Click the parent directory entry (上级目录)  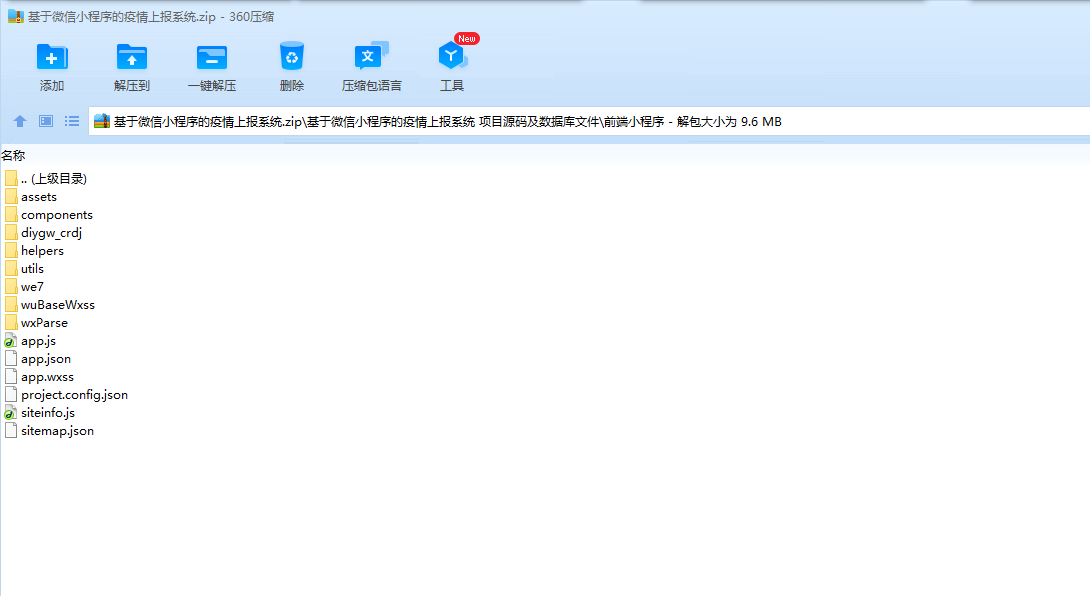coord(54,179)
